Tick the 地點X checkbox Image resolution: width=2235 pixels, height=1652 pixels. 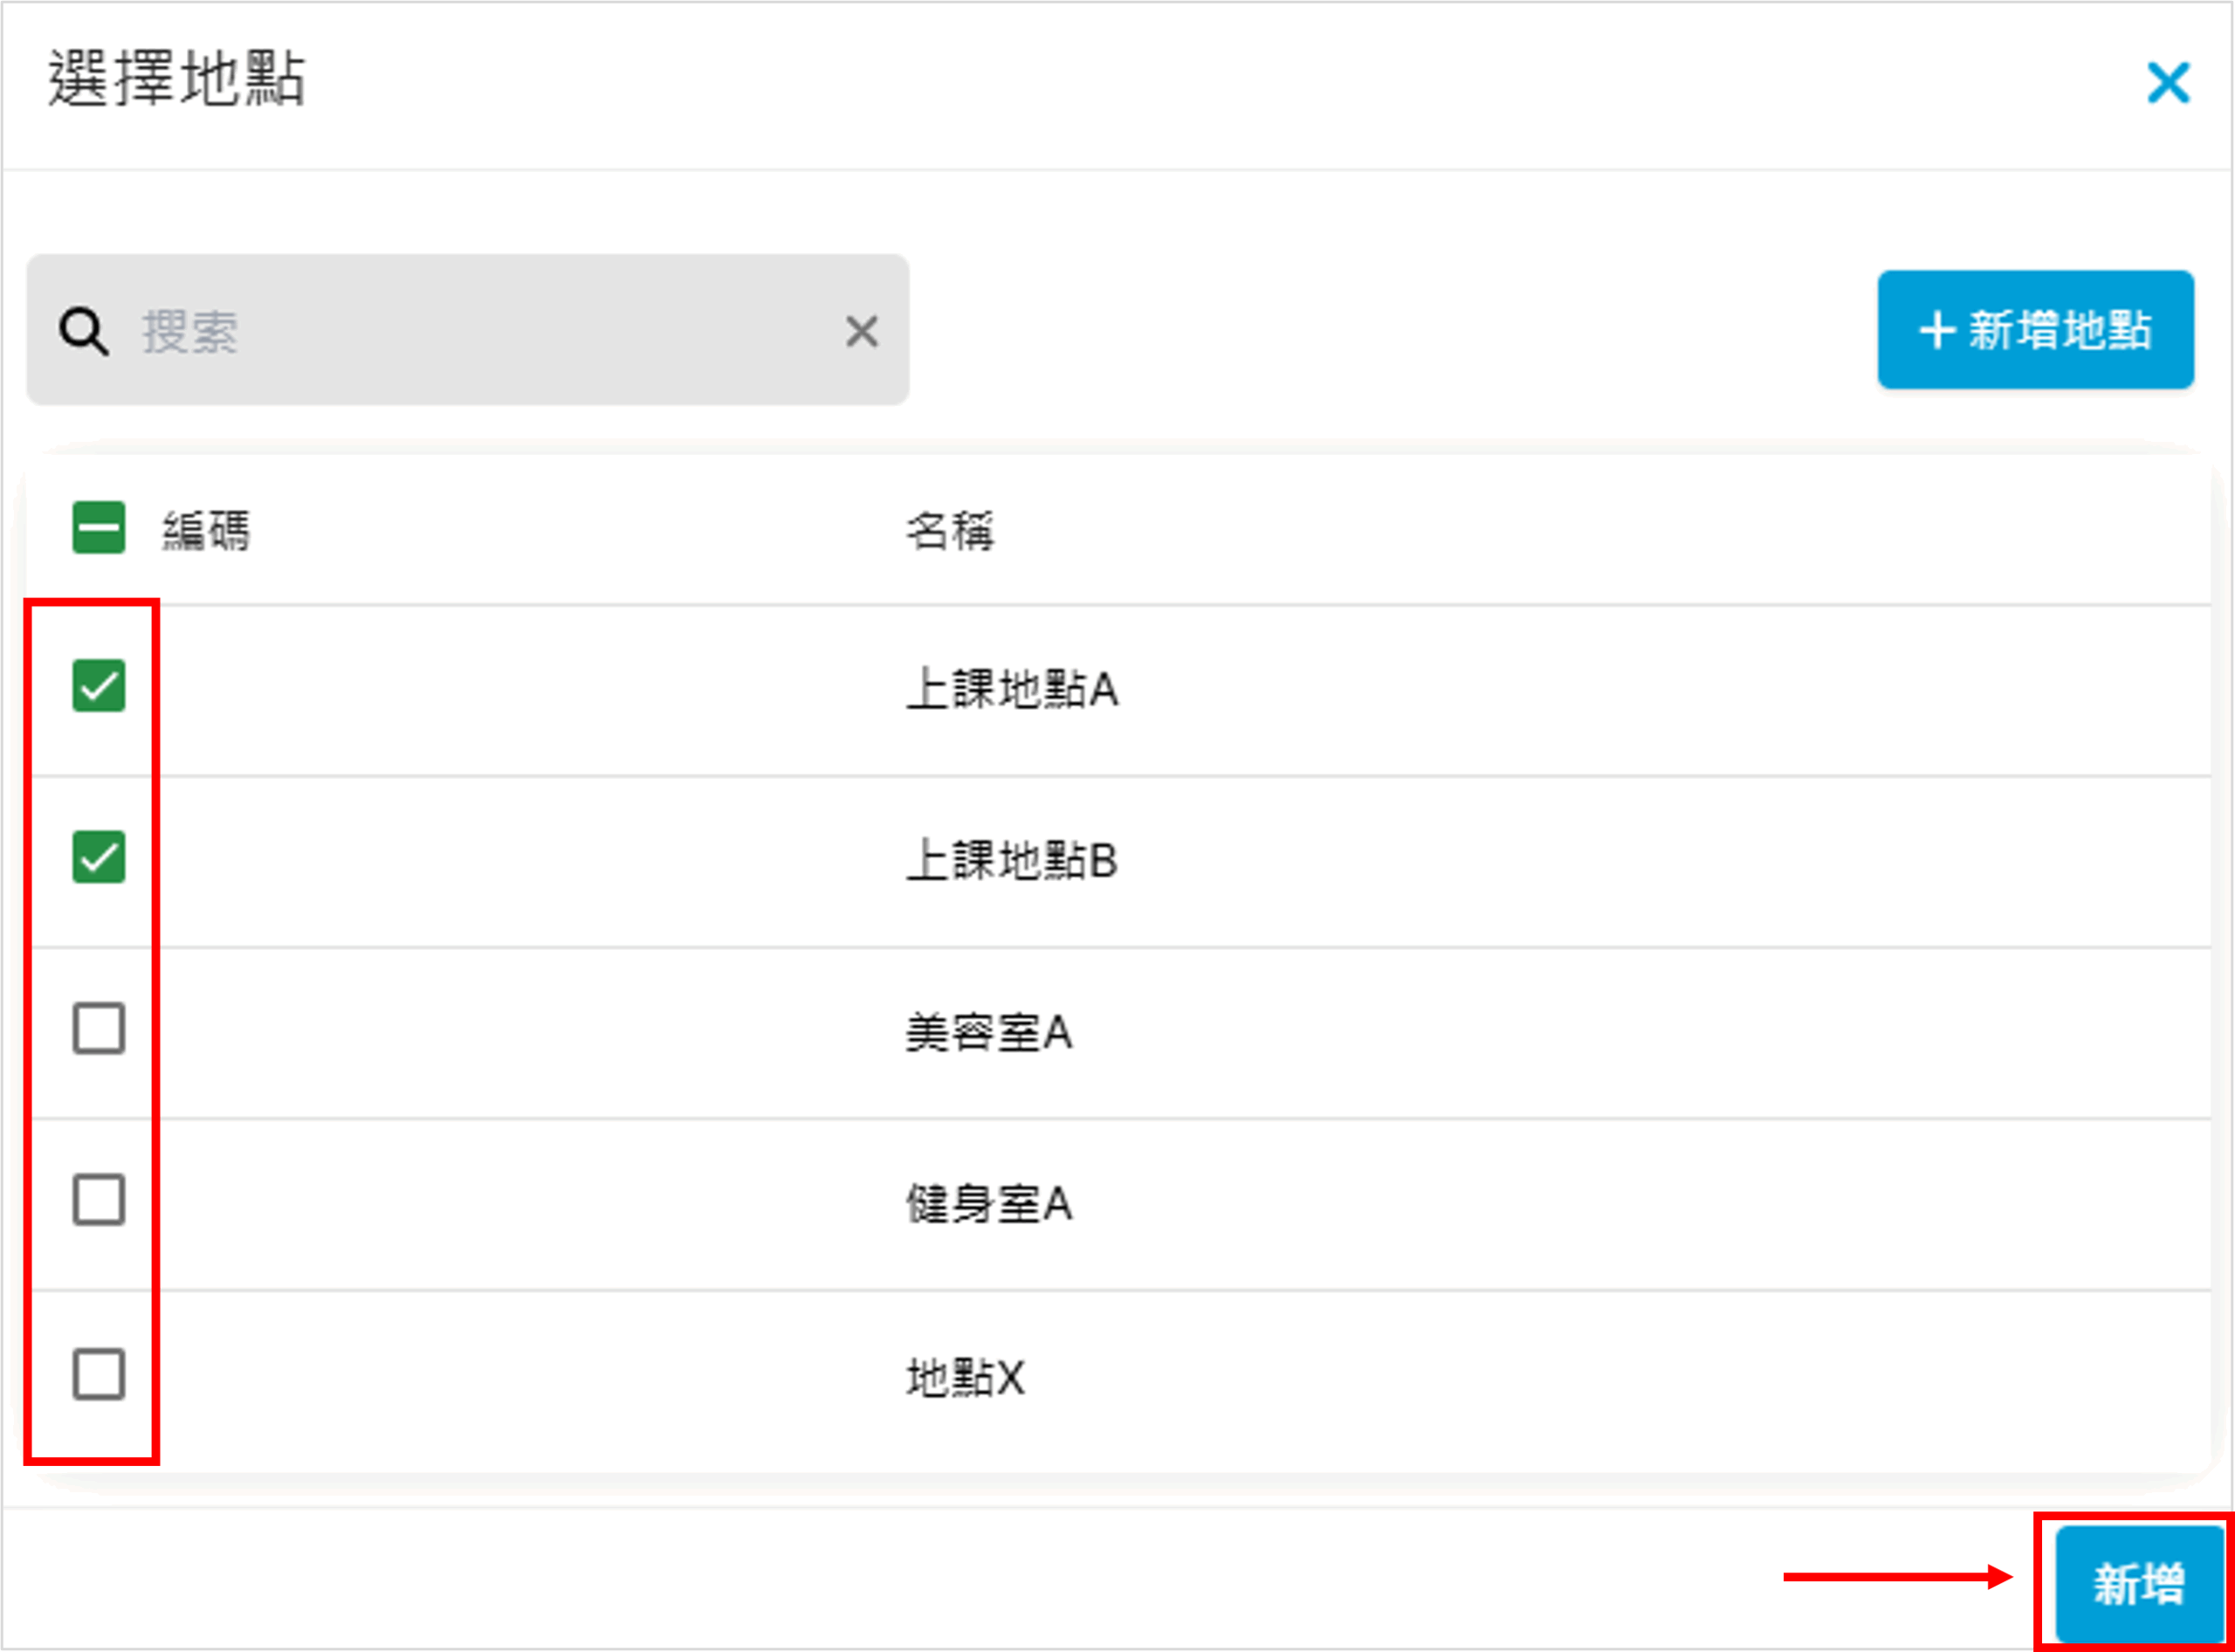click(x=99, y=1375)
